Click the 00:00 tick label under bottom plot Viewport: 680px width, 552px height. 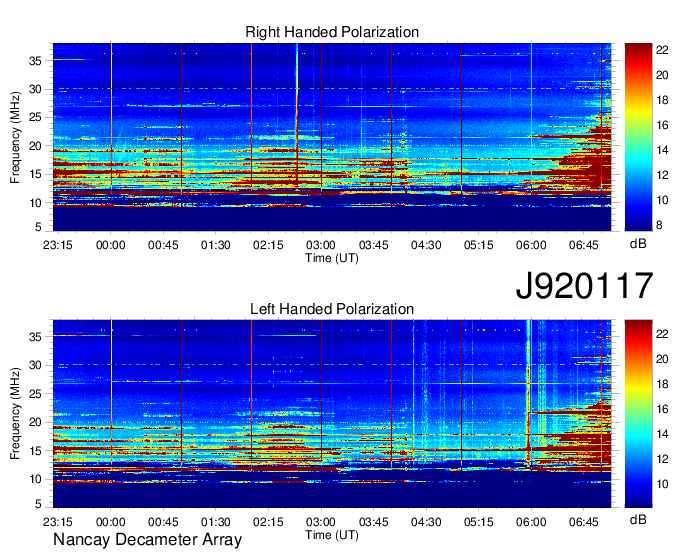click(111, 522)
